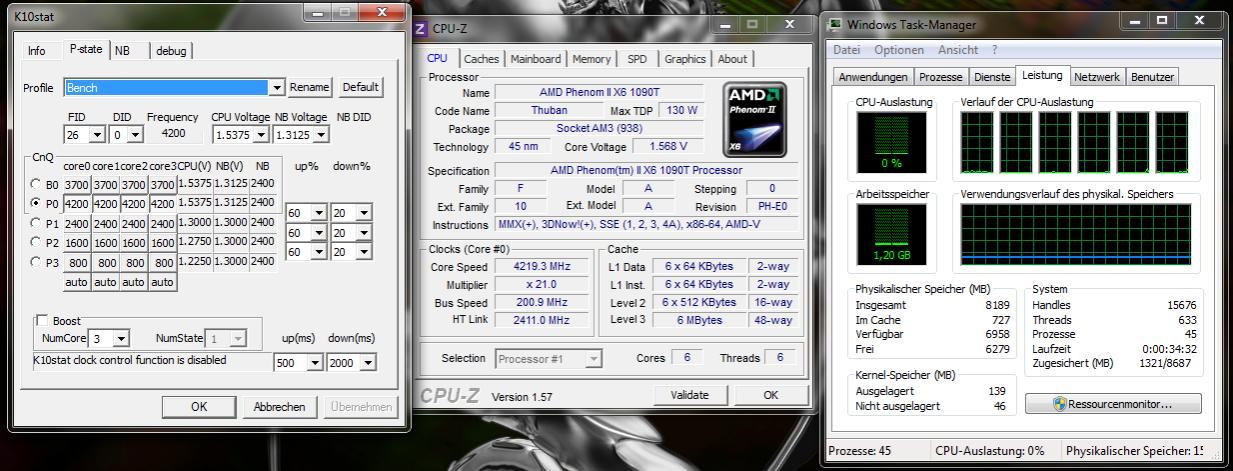Select the B0 state radio button
This screenshot has height=471, width=1233.
tap(38, 184)
